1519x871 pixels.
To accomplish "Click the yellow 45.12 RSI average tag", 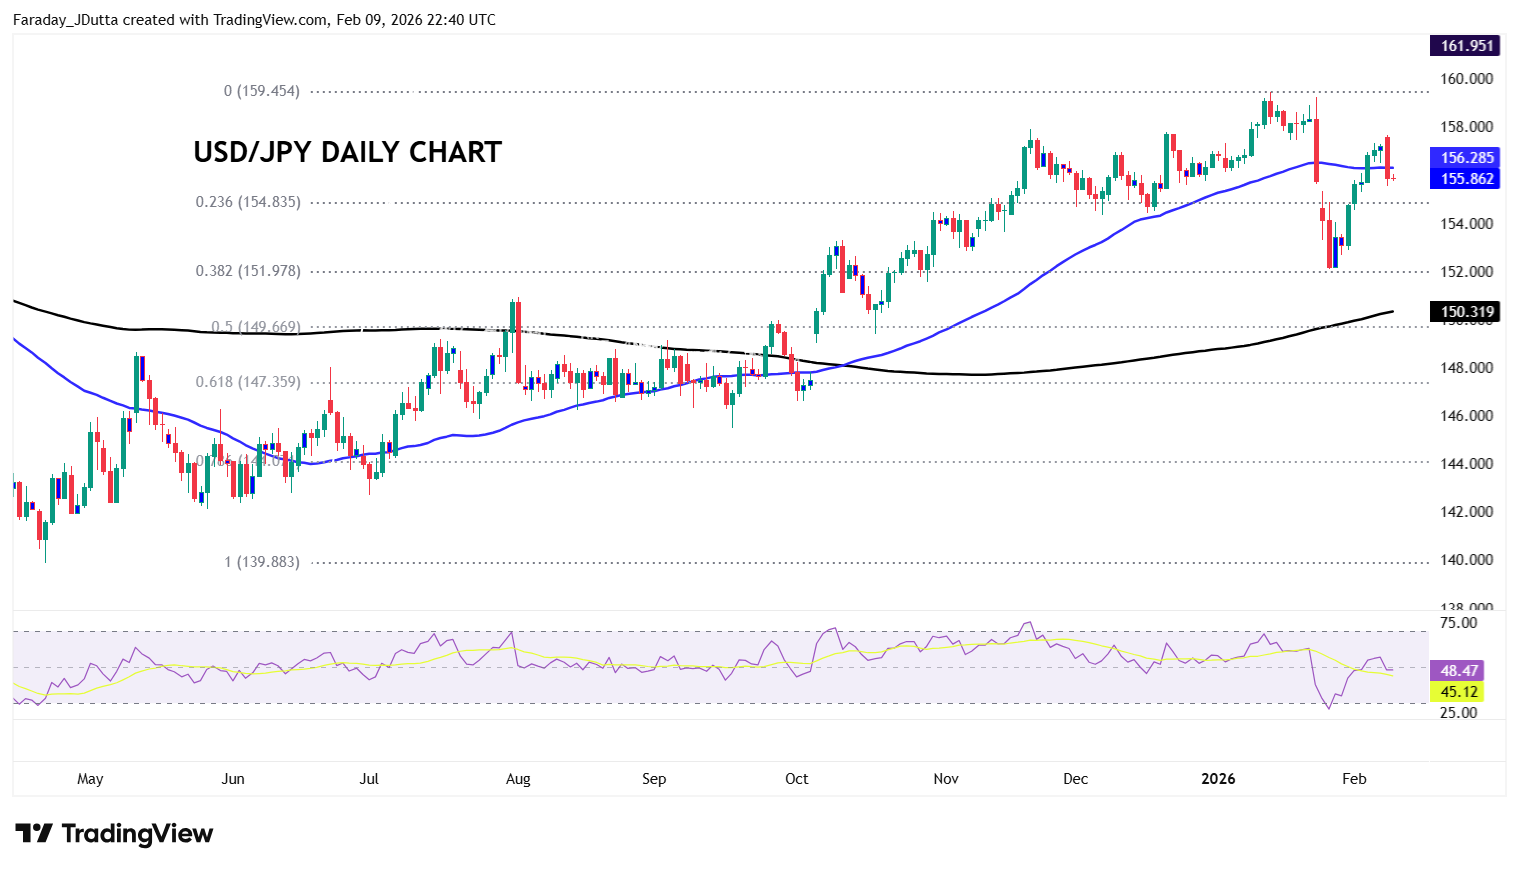I will pos(1458,692).
